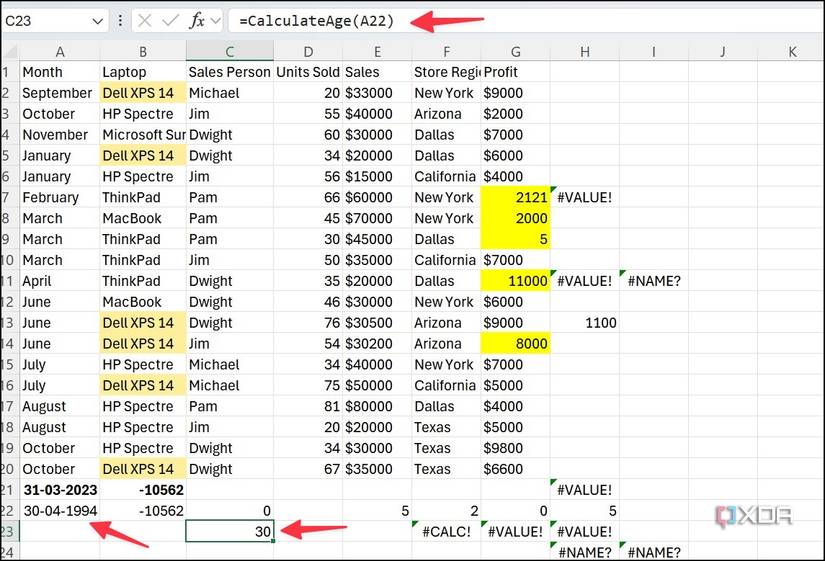Select column E header
The image size is (825, 561).
coord(377,52)
